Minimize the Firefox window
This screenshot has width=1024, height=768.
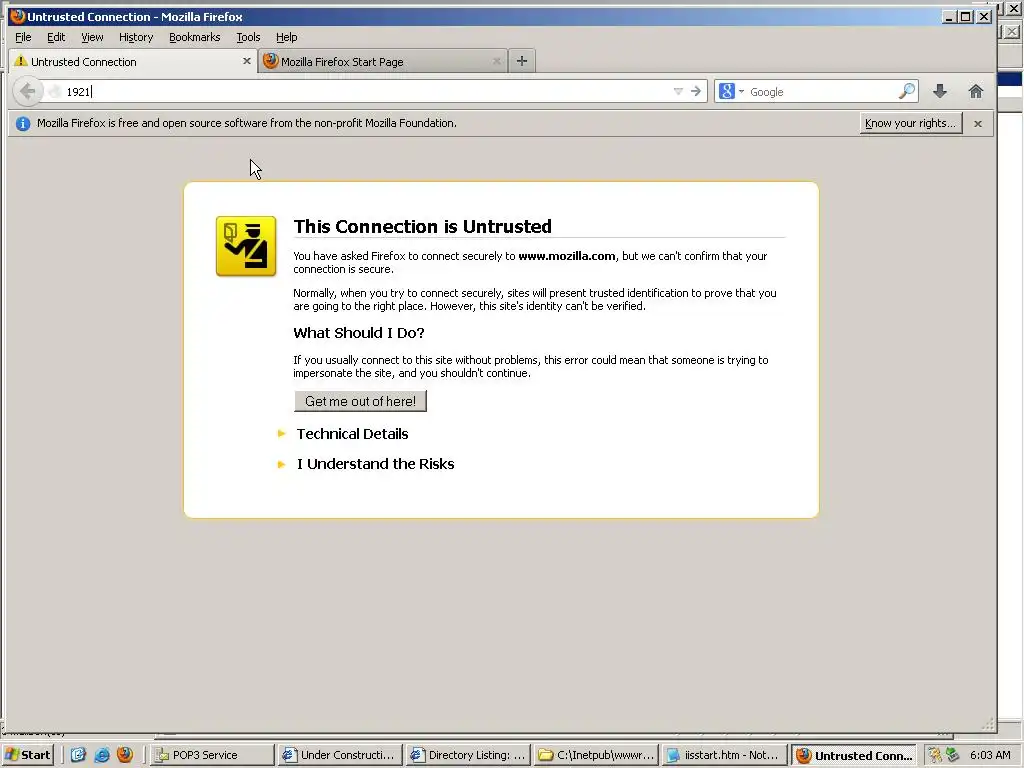[x=950, y=16]
